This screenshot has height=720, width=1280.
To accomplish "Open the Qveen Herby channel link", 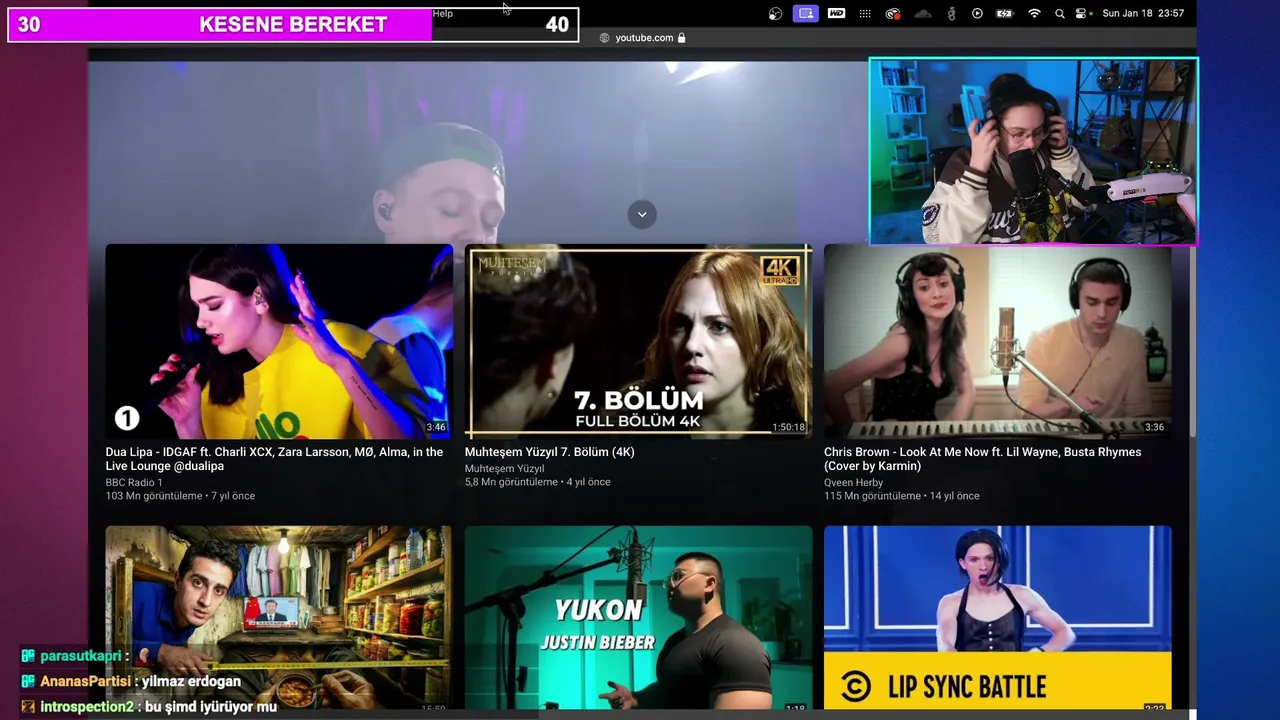I will pyautogui.click(x=854, y=483).
